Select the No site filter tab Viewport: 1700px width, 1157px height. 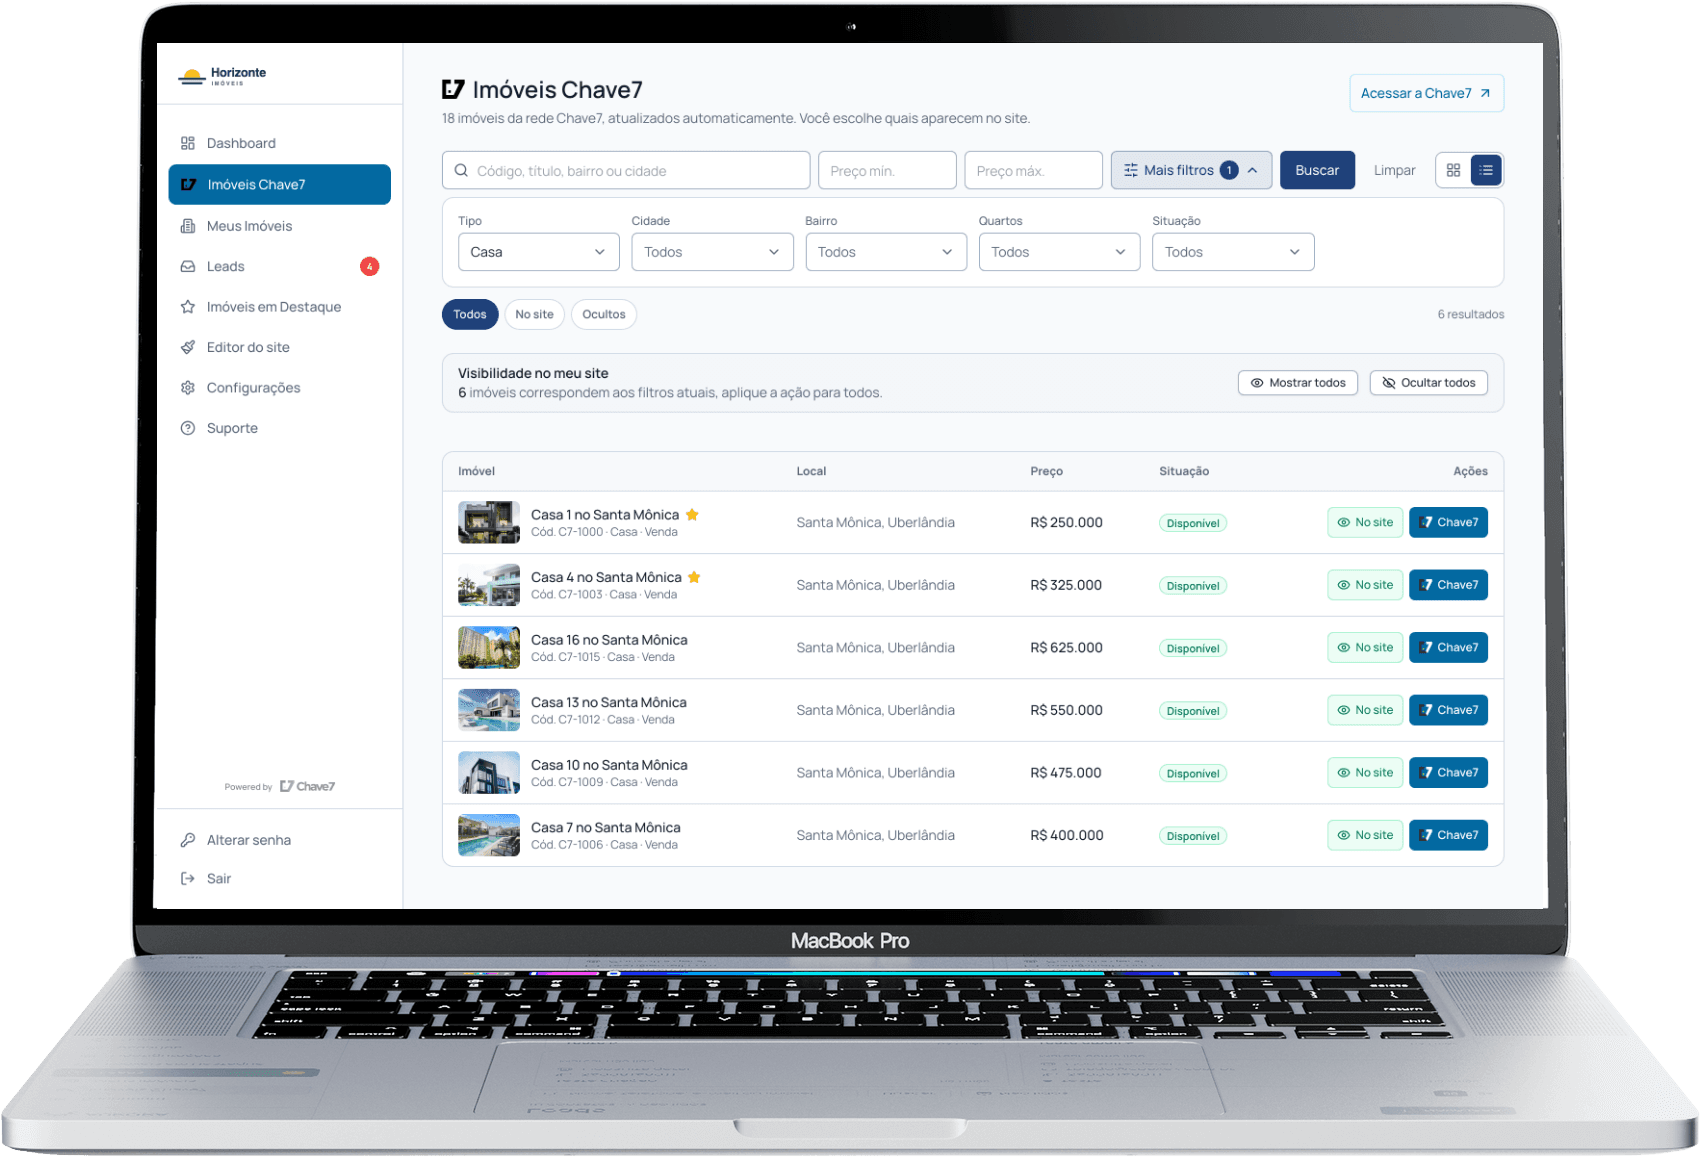point(534,314)
